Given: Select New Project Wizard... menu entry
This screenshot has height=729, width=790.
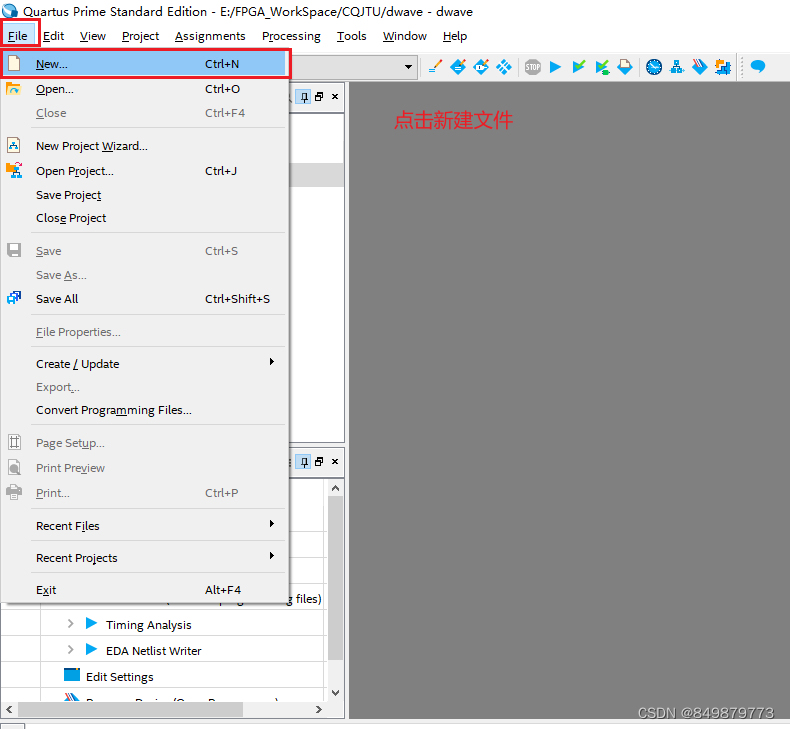Looking at the screenshot, I should point(144,146).
